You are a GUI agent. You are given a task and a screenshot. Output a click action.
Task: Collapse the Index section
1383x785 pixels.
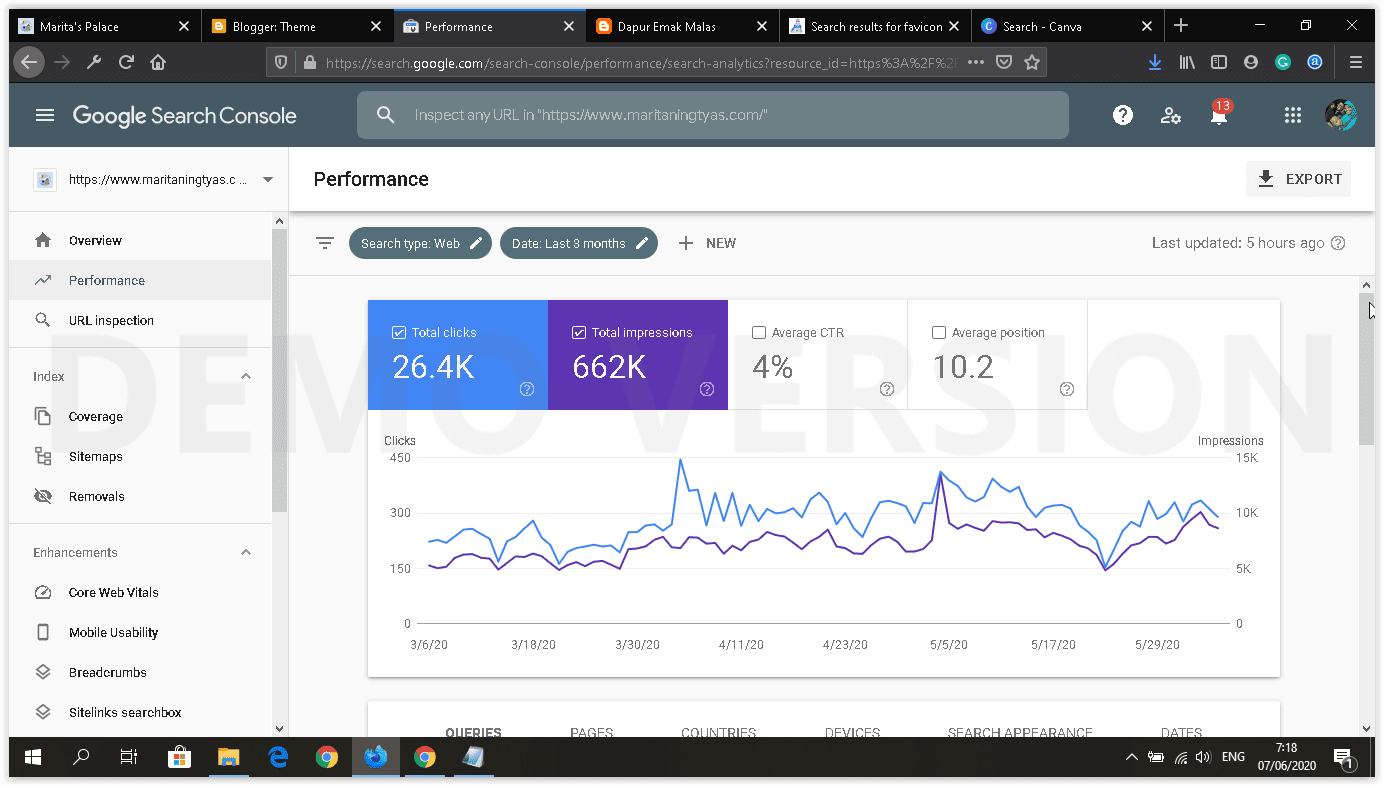coord(246,376)
